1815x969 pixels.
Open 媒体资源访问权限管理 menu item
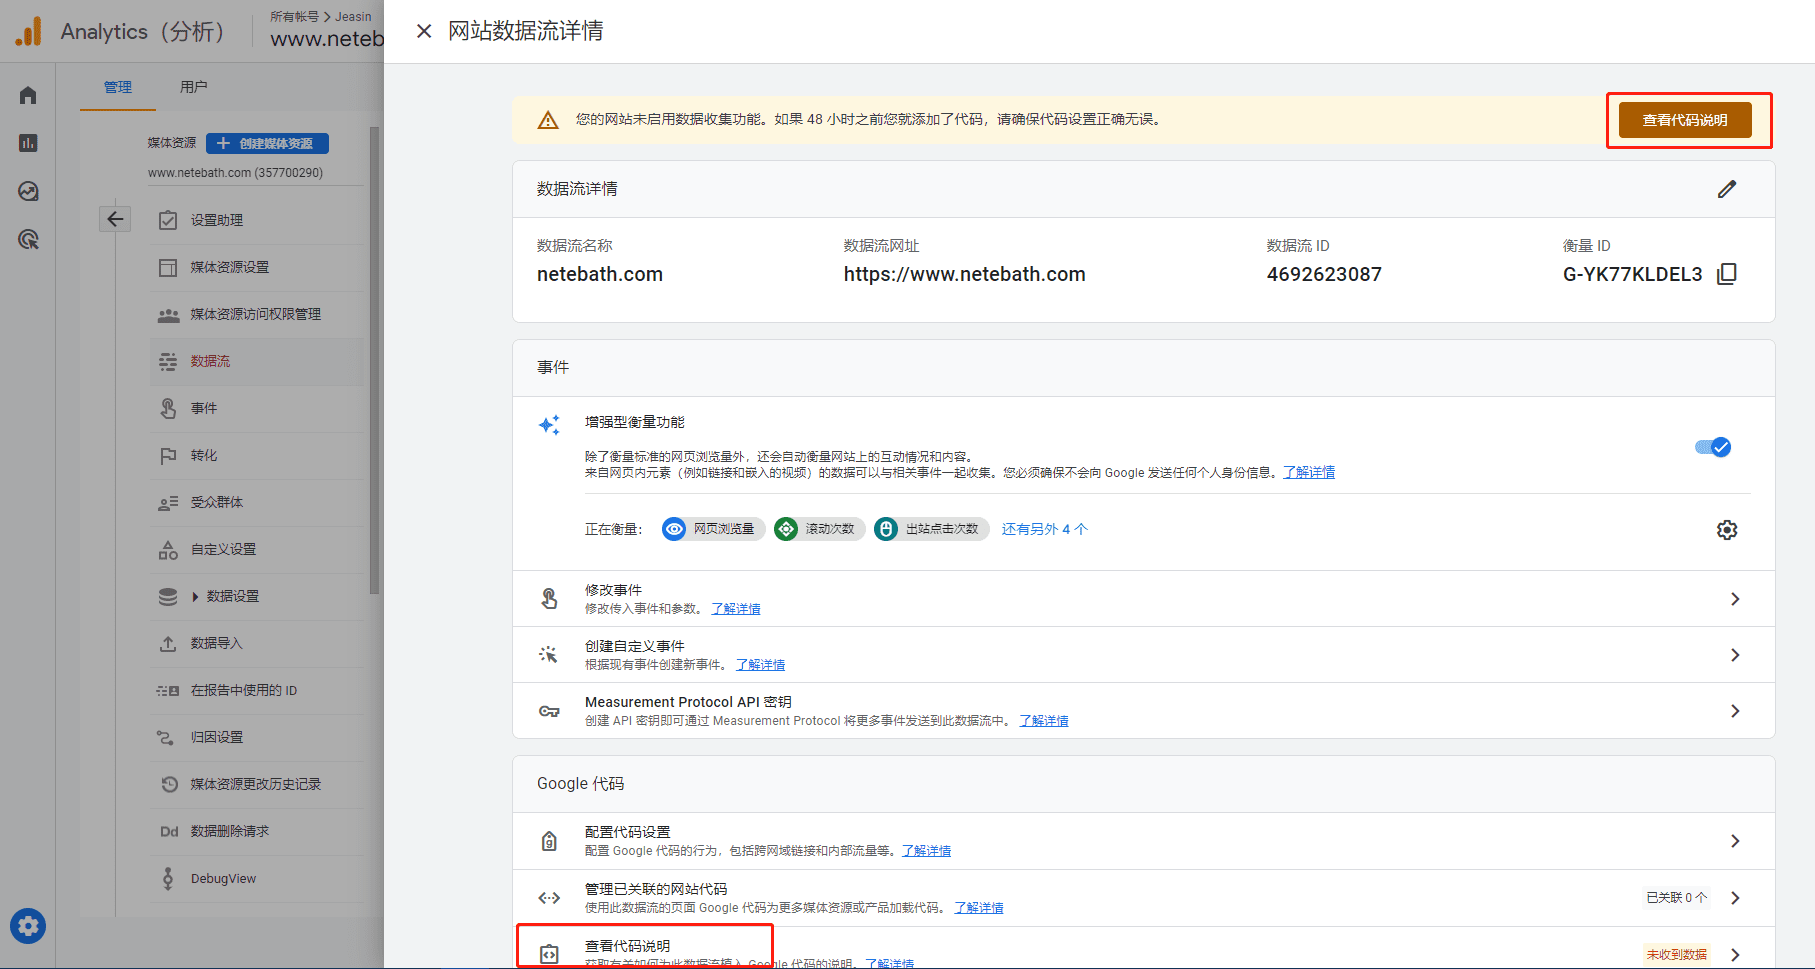click(257, 314)
